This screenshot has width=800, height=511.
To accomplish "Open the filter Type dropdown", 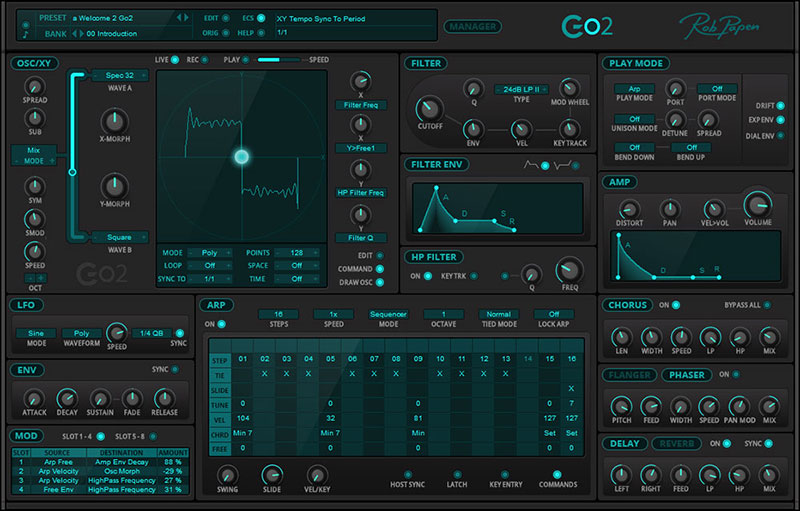I will 520,89.
